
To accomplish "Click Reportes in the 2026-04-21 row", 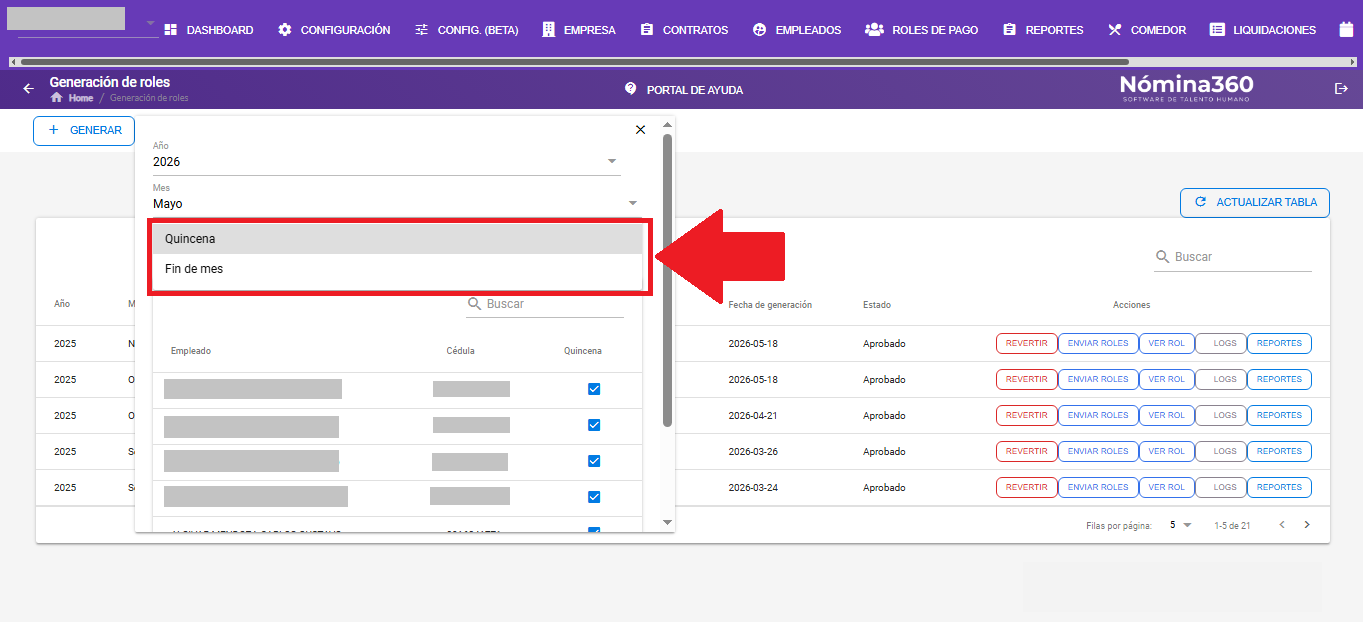I will [1279, 415].
